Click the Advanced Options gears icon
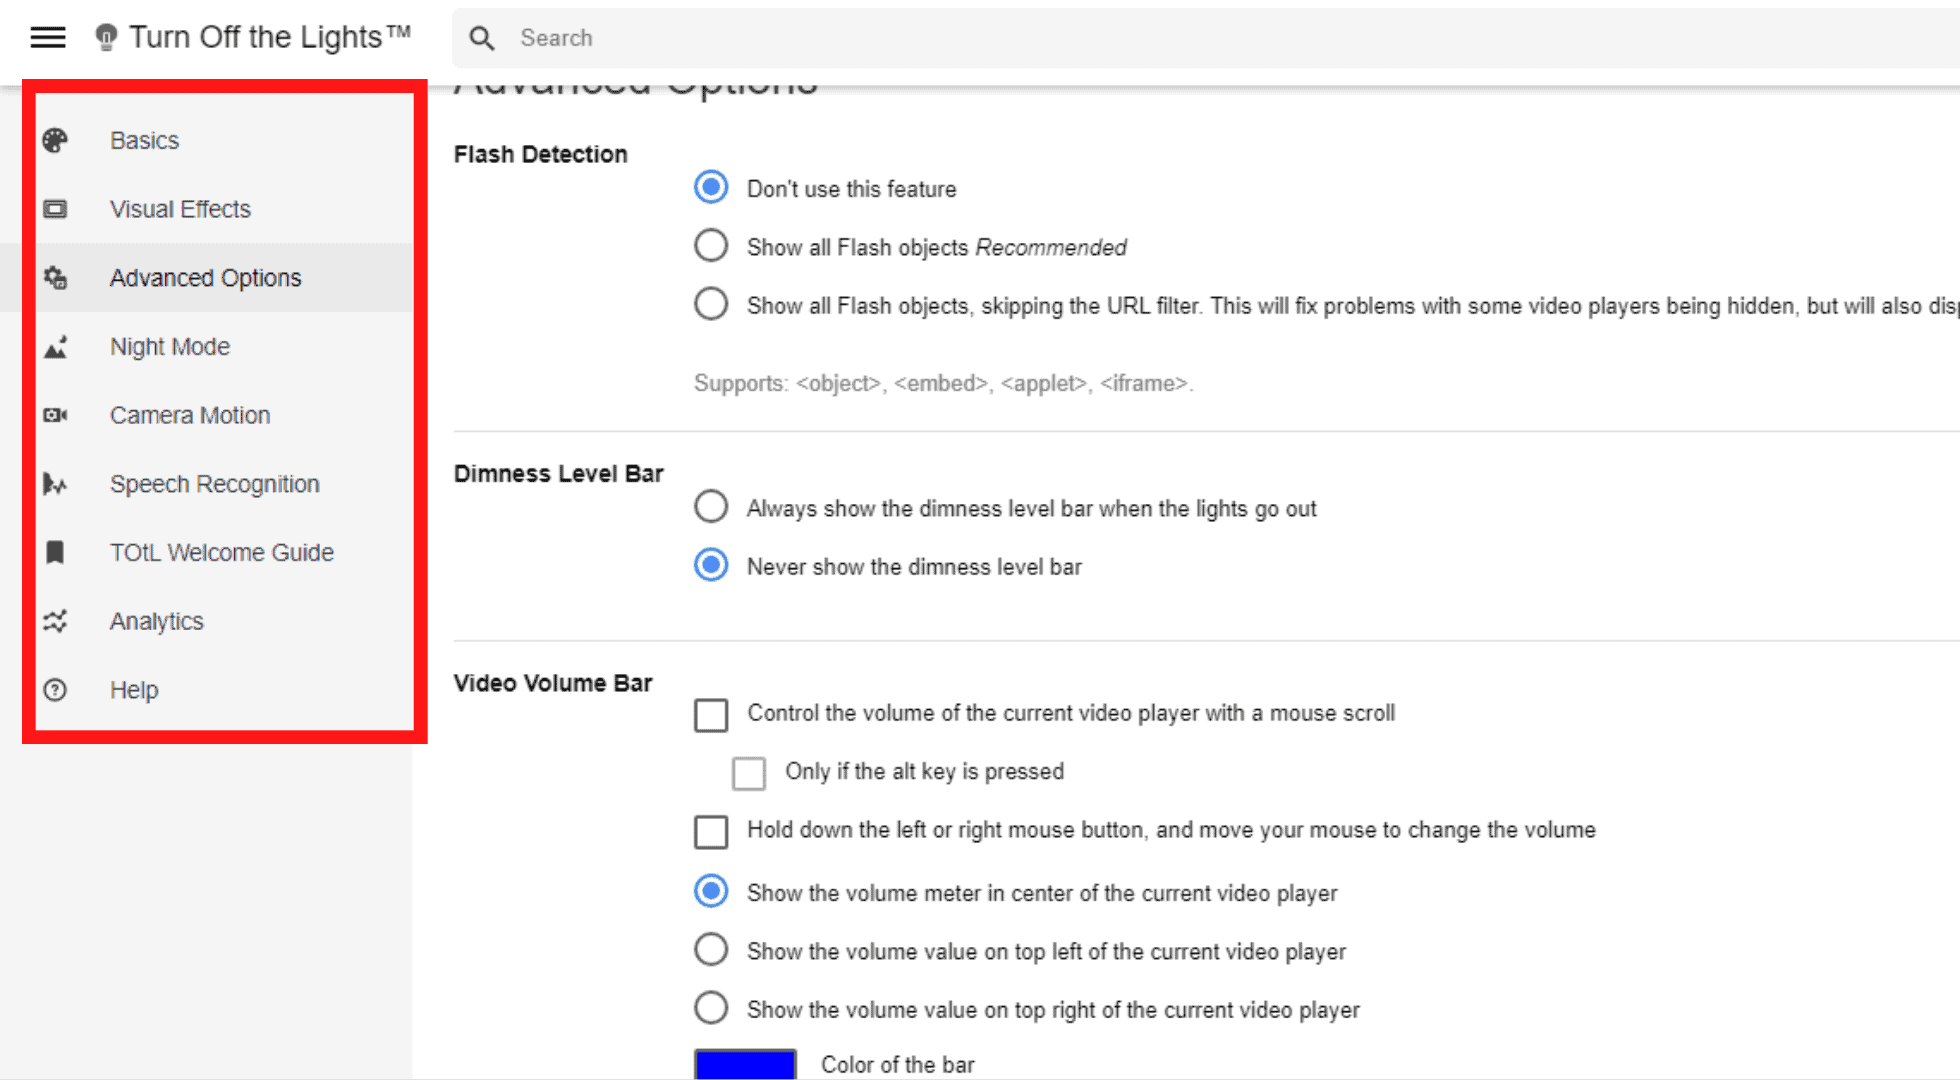 coord(56,278)
